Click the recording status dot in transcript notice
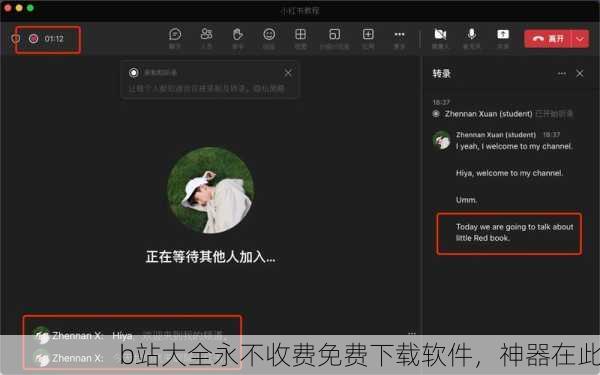Screen dimensions: 600x375 coord(436,114)
